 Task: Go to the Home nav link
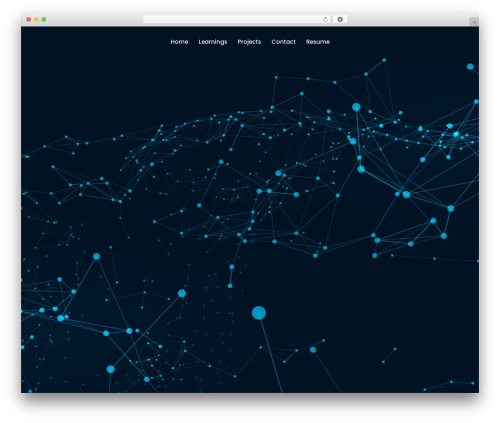[x=179, y=42]
